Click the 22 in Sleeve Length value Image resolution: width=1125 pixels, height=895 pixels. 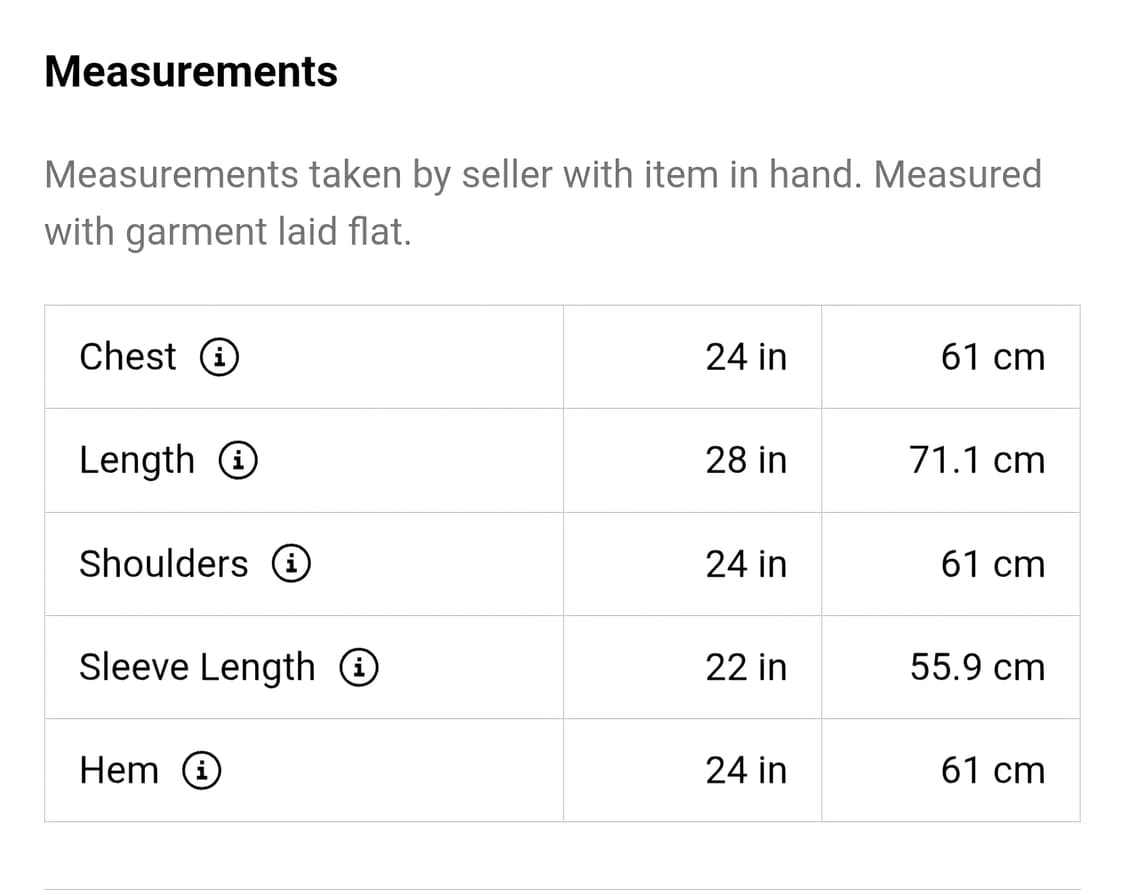[x=746, y=667]
